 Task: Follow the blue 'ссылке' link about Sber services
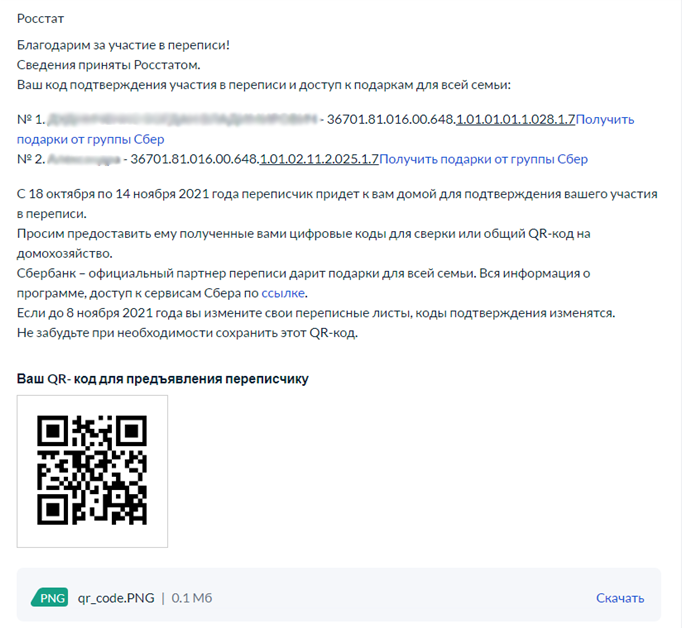[x=283, y=293]
